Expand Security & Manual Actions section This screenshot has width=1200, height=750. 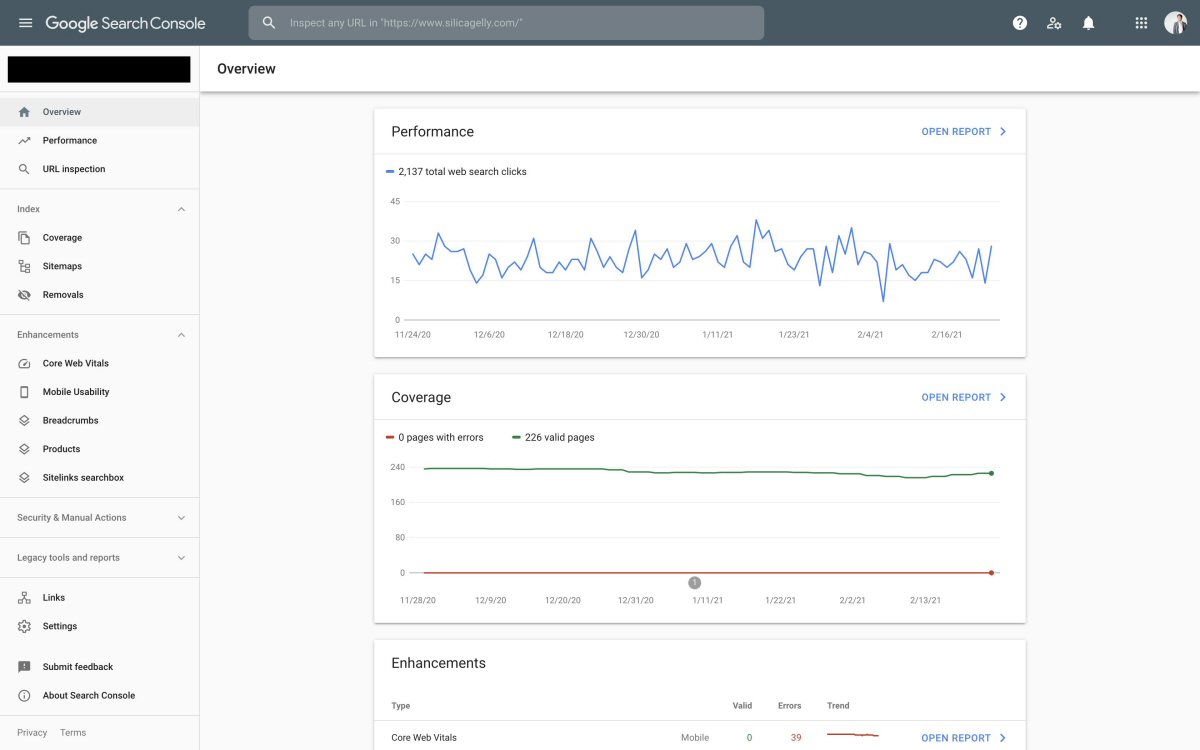(x=181, y=518)
